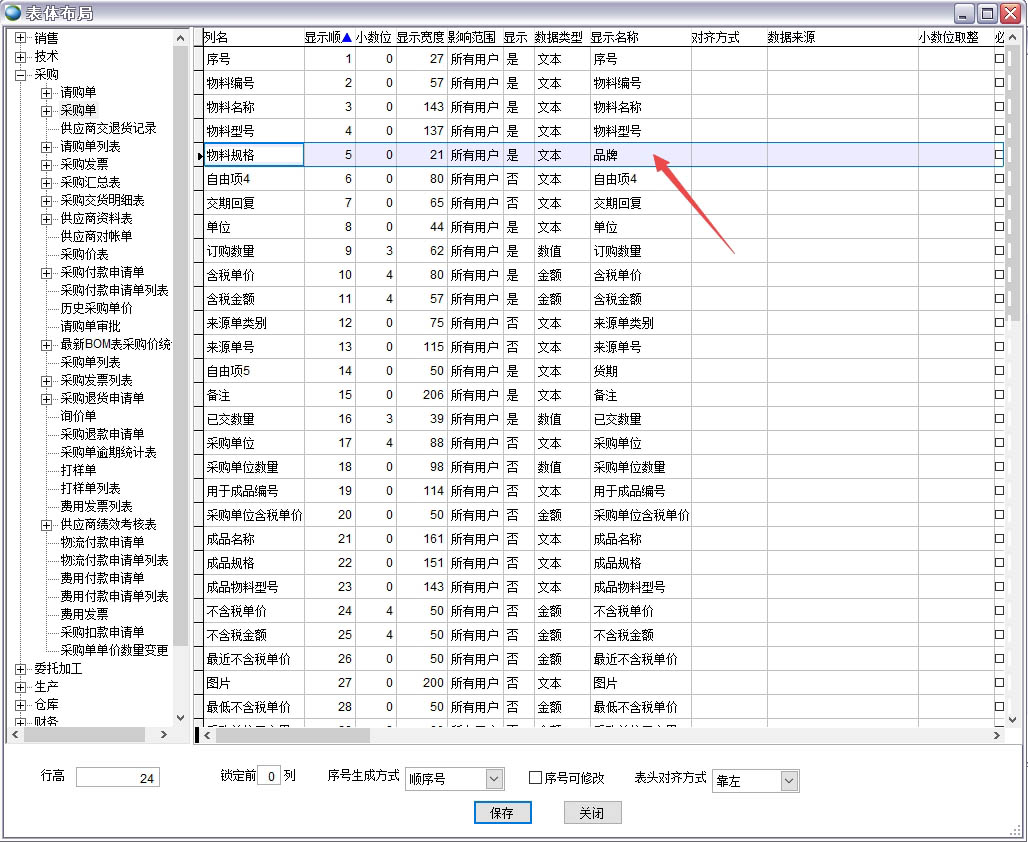
Task: Click the 保存 button
Action: pos(502,813)
